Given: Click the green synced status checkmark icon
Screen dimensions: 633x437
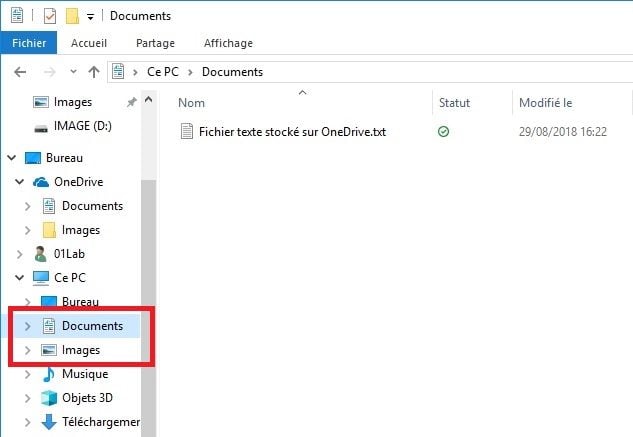Looking at the screenshot, I should (x=443, y=132).
